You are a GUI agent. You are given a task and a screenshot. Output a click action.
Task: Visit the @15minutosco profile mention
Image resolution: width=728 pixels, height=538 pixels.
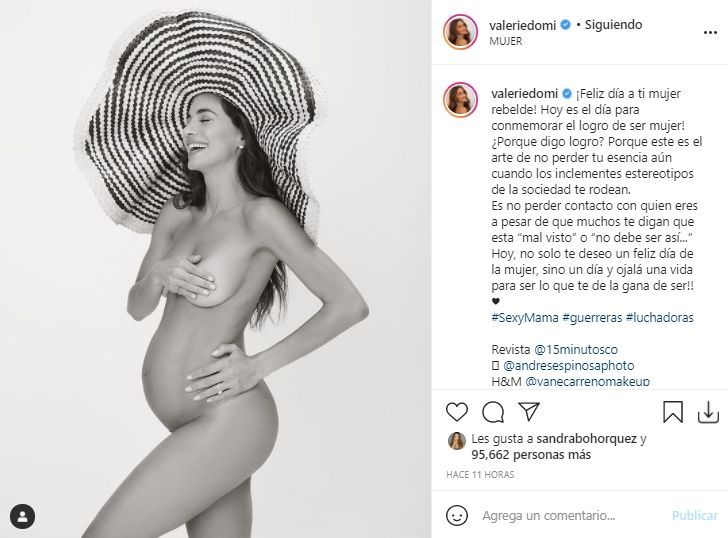(576, 349)
